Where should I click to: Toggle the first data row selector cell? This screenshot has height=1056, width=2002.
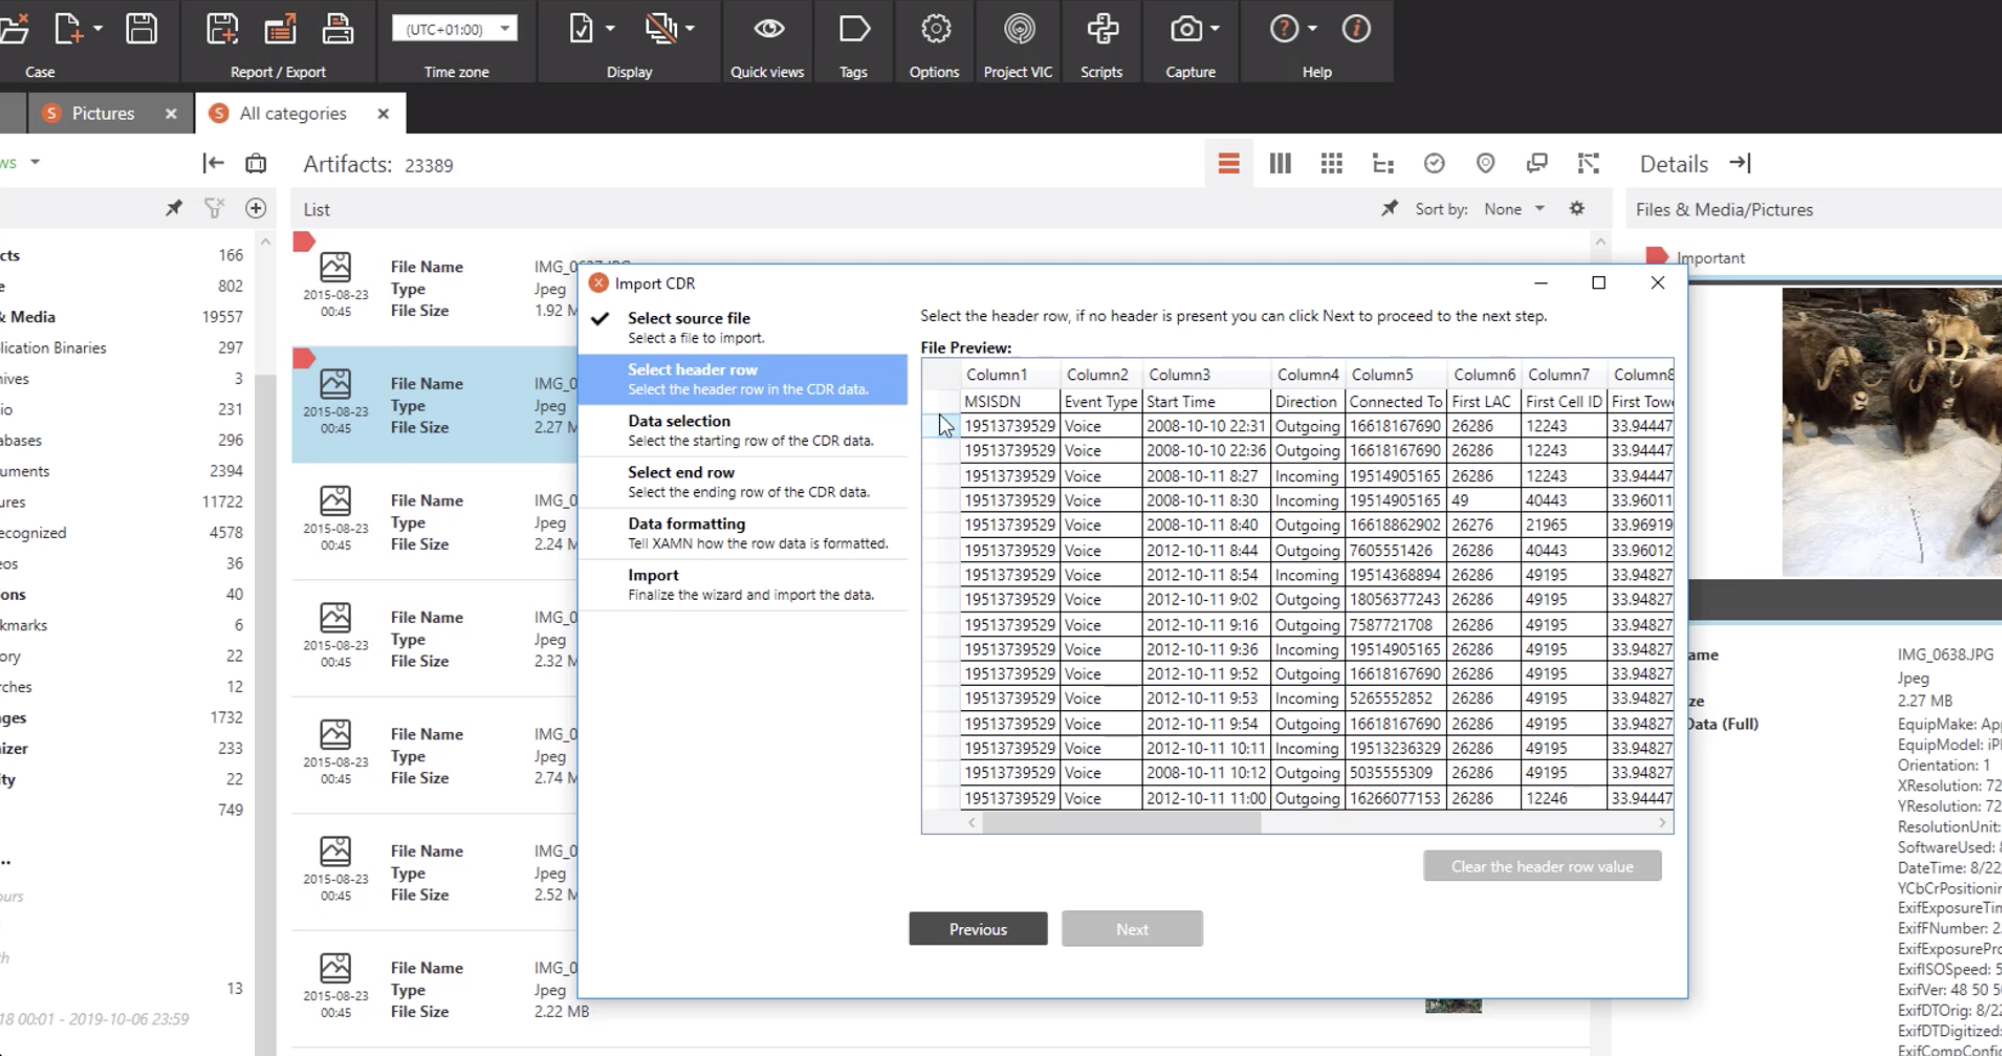tap(940, 426)
